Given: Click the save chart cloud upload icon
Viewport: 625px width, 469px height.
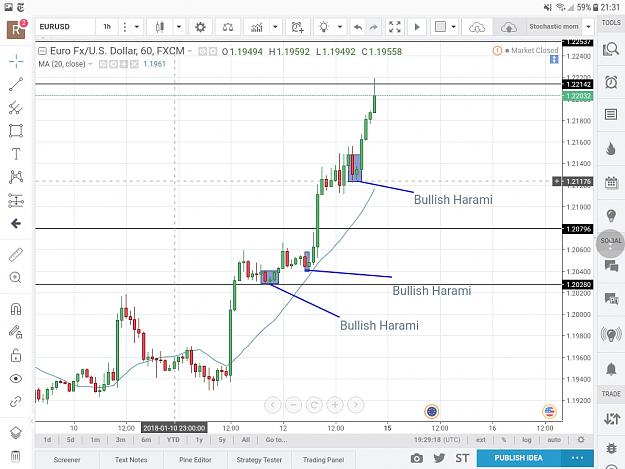Looking at the screenshot, I should [509, 27].
